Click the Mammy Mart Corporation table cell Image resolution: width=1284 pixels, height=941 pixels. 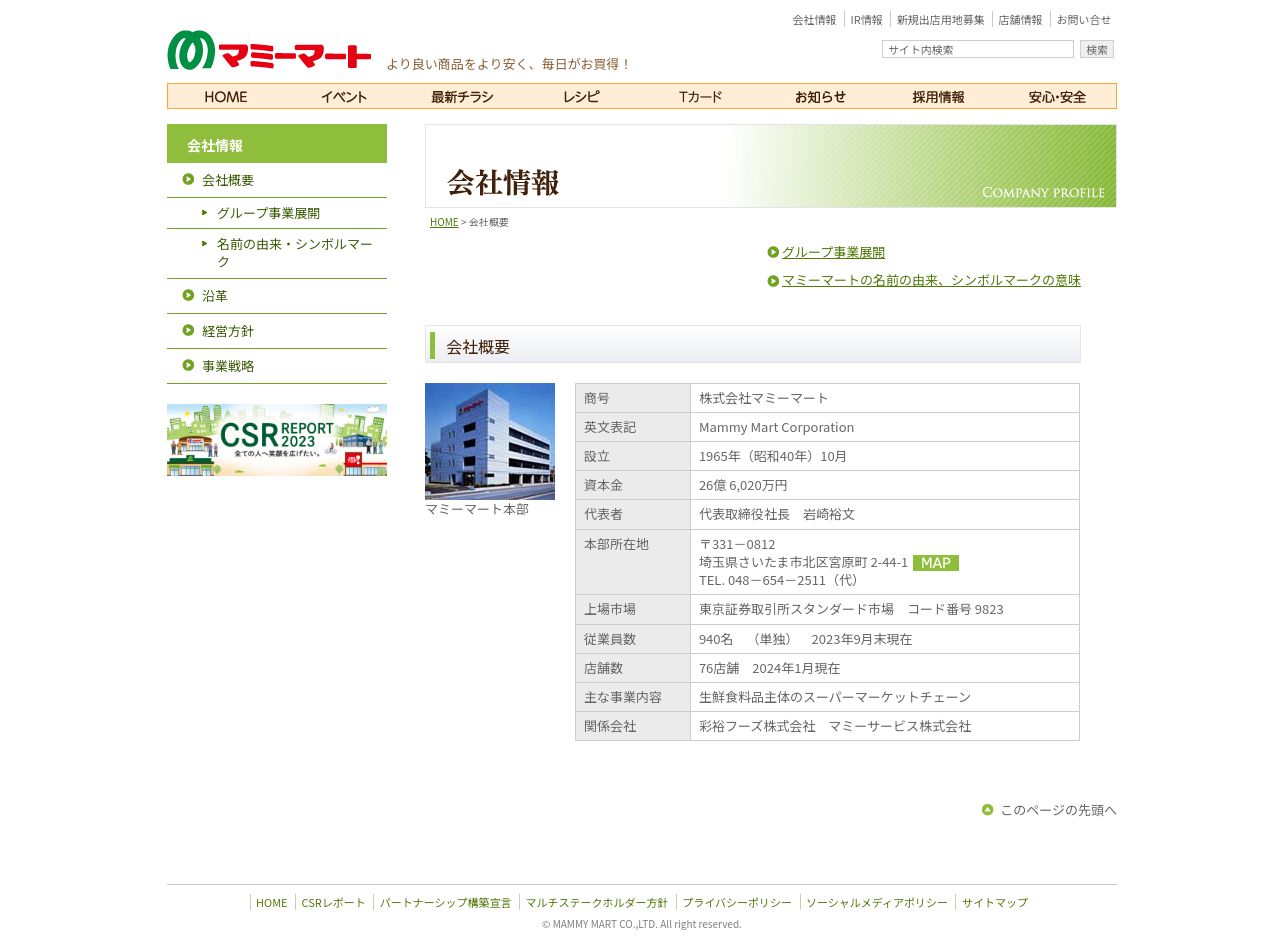885,427
